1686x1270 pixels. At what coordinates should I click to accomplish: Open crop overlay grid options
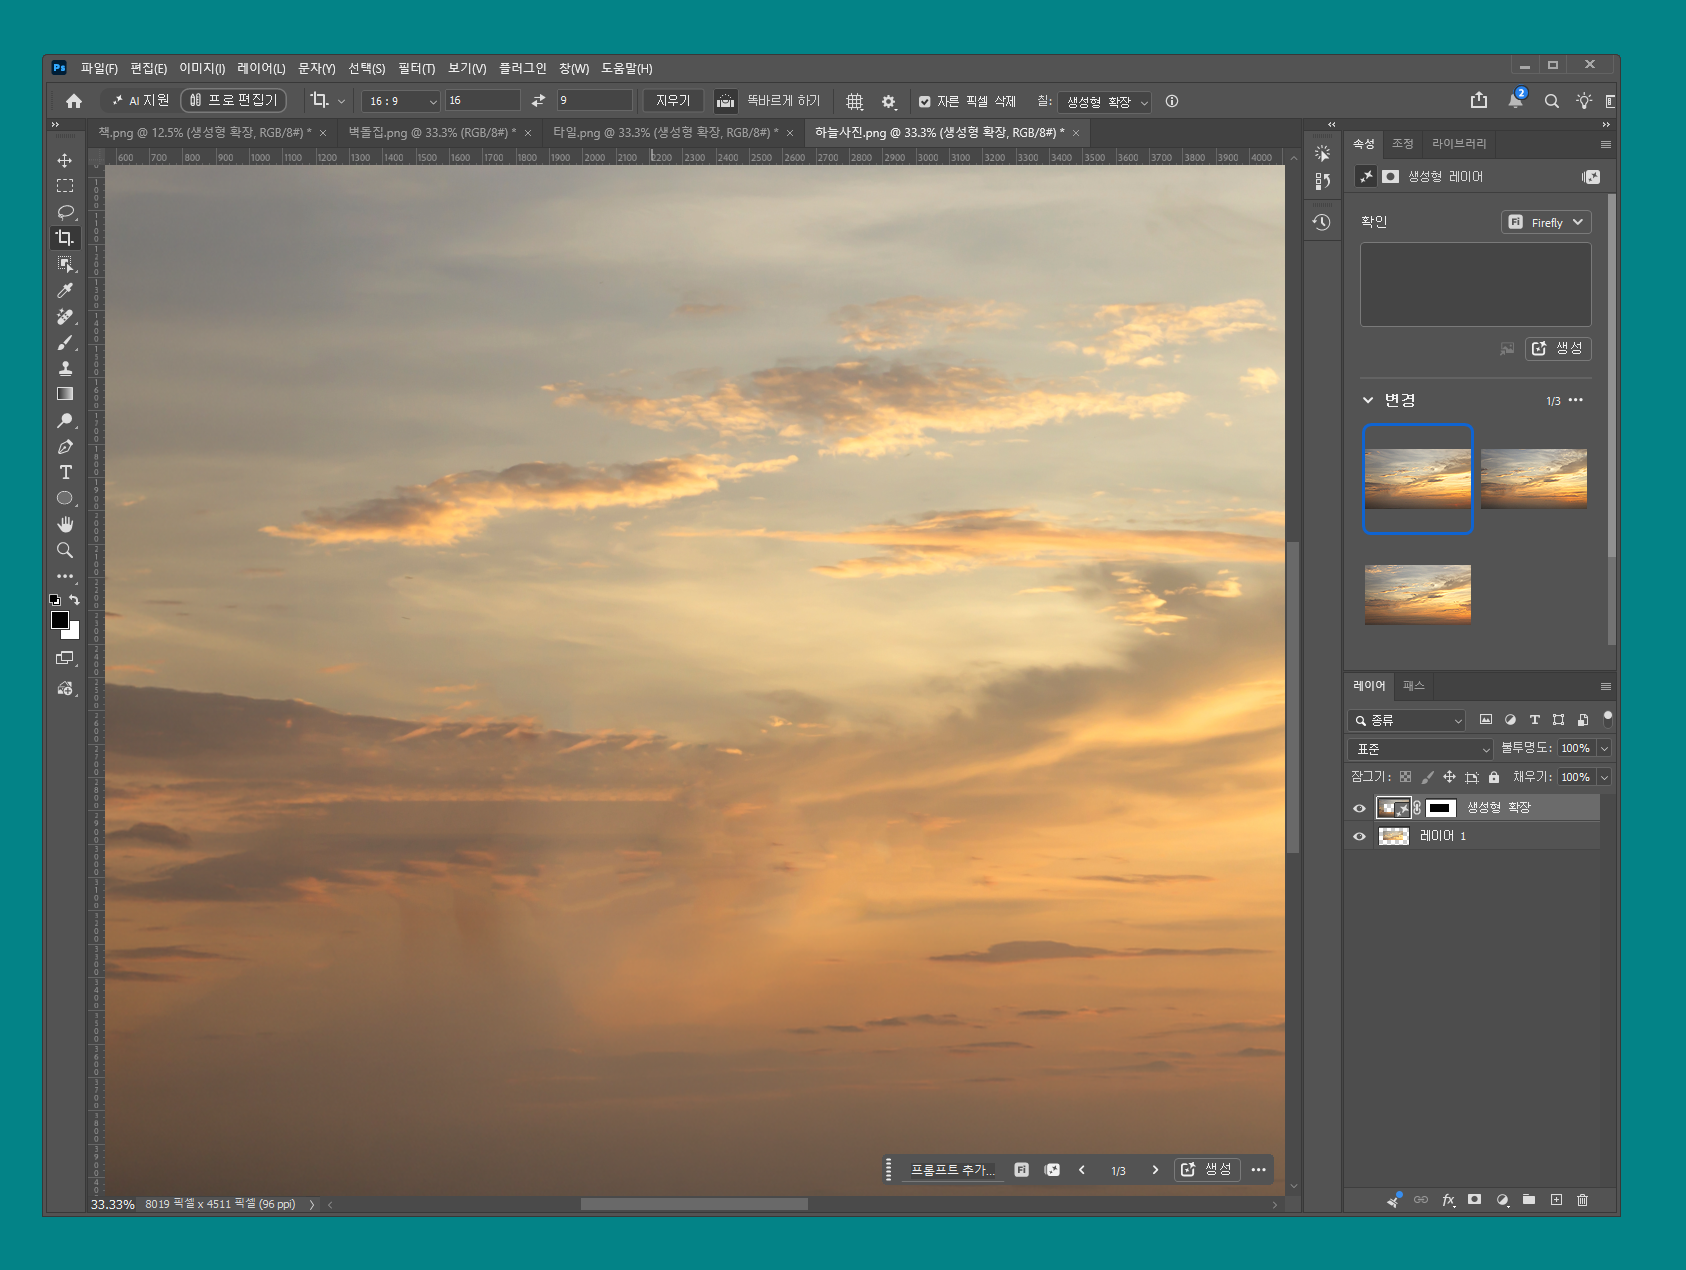854,101
